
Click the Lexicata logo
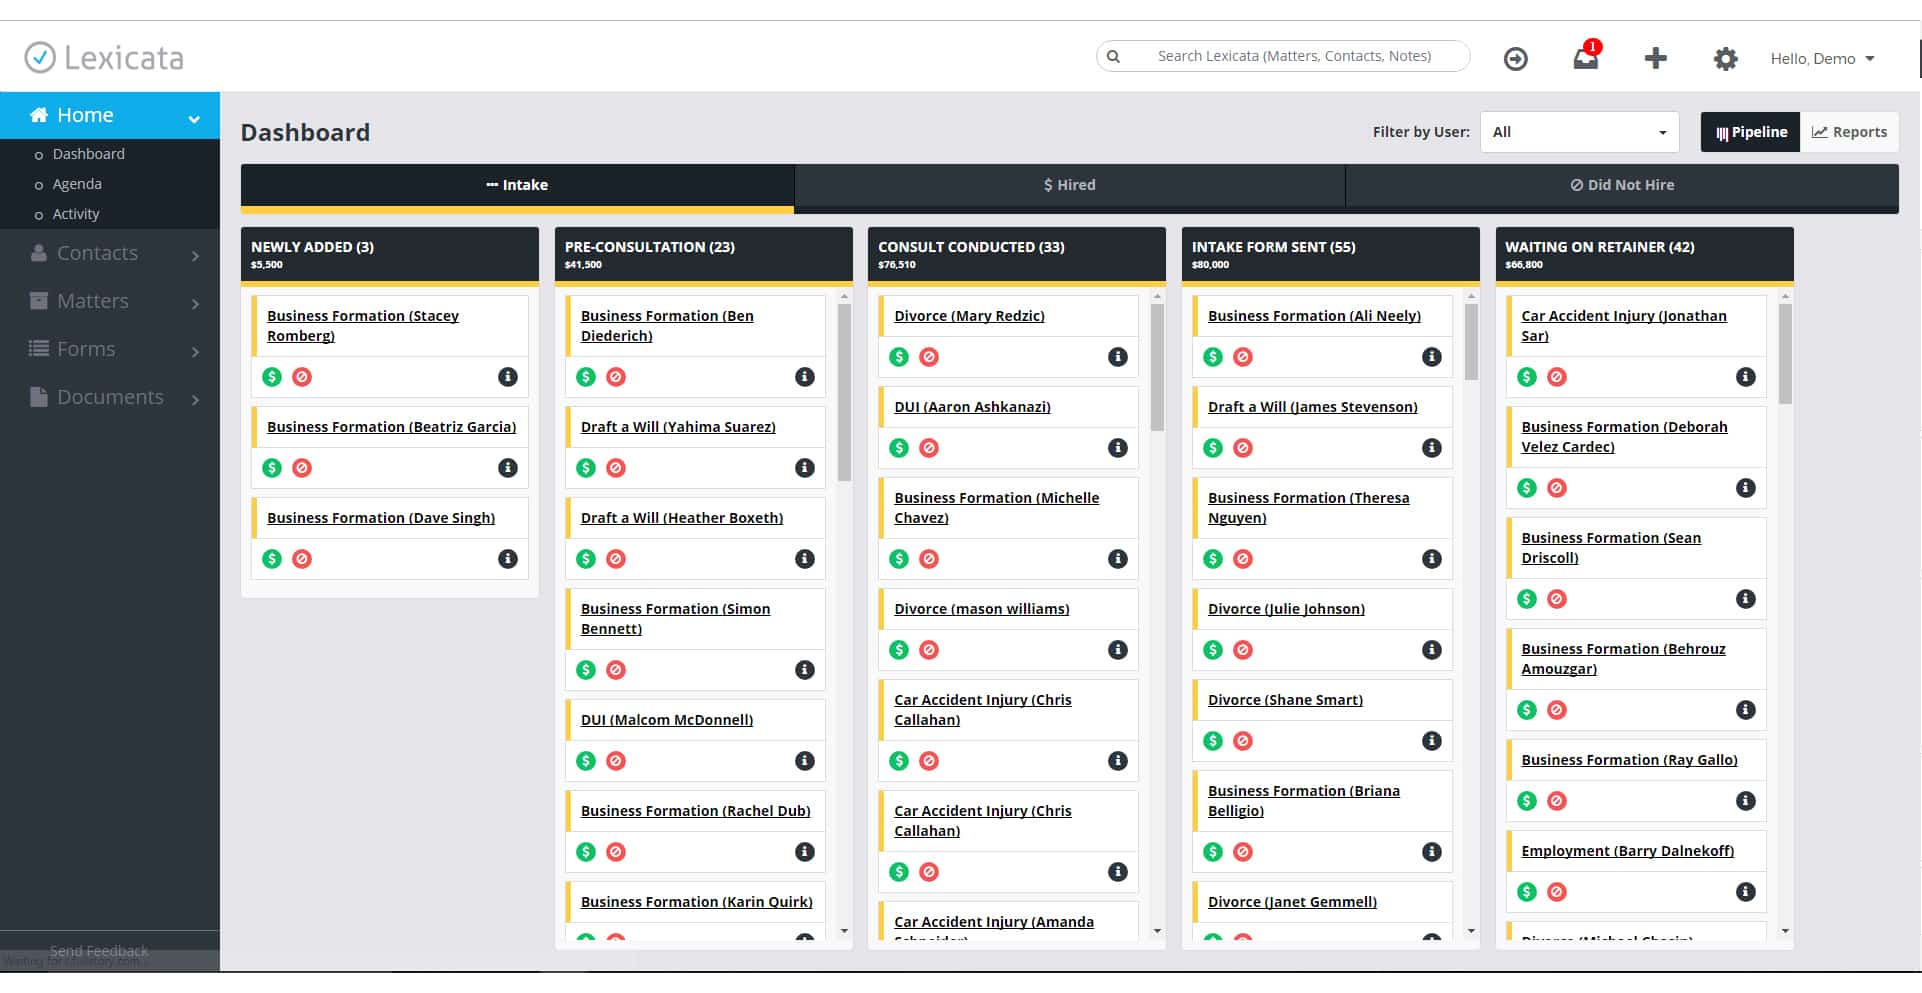[x=104, y=58]
